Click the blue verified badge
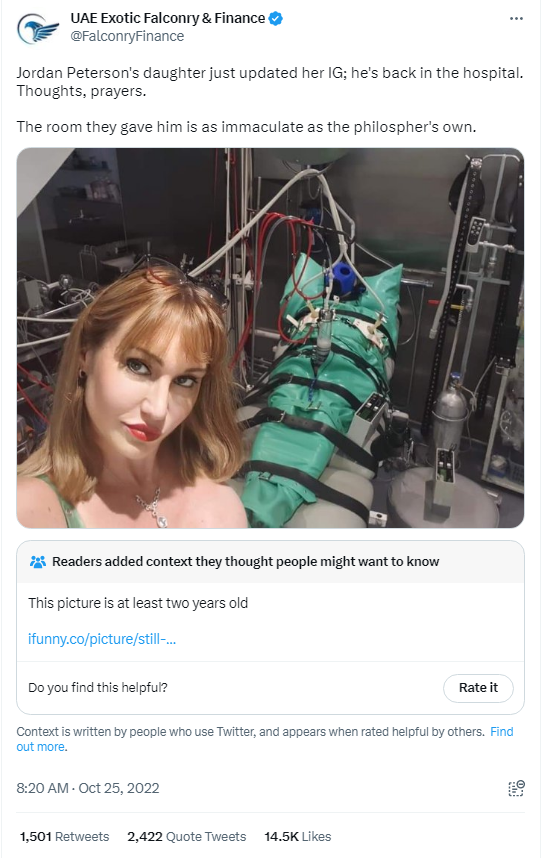544x858 pixels. click(275, 19)
